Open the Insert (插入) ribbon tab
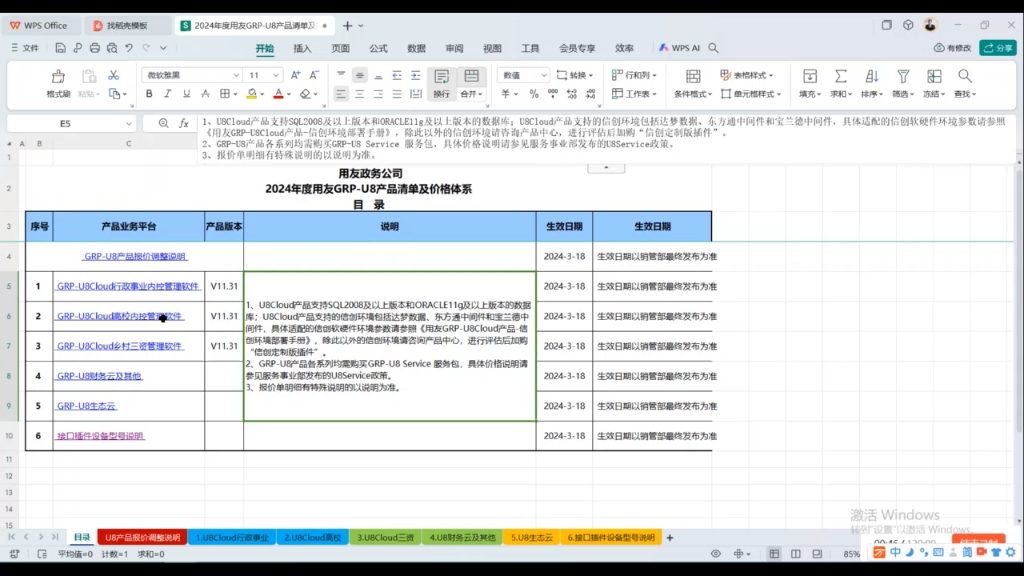 tap(302, 48)
